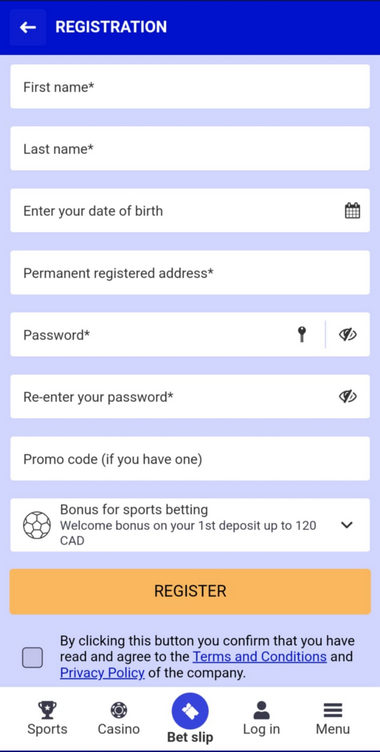Click the soccer ball bonus icon

pos(37,525)
